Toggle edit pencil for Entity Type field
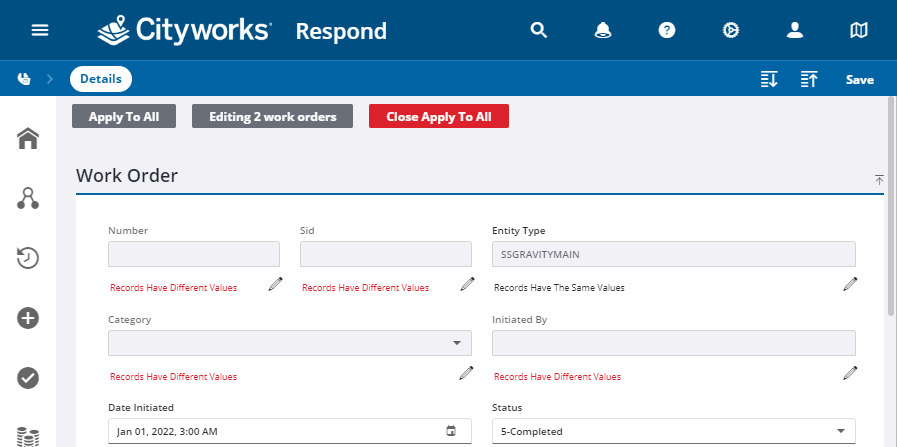 pyautogui.click(x=850, y=285)
